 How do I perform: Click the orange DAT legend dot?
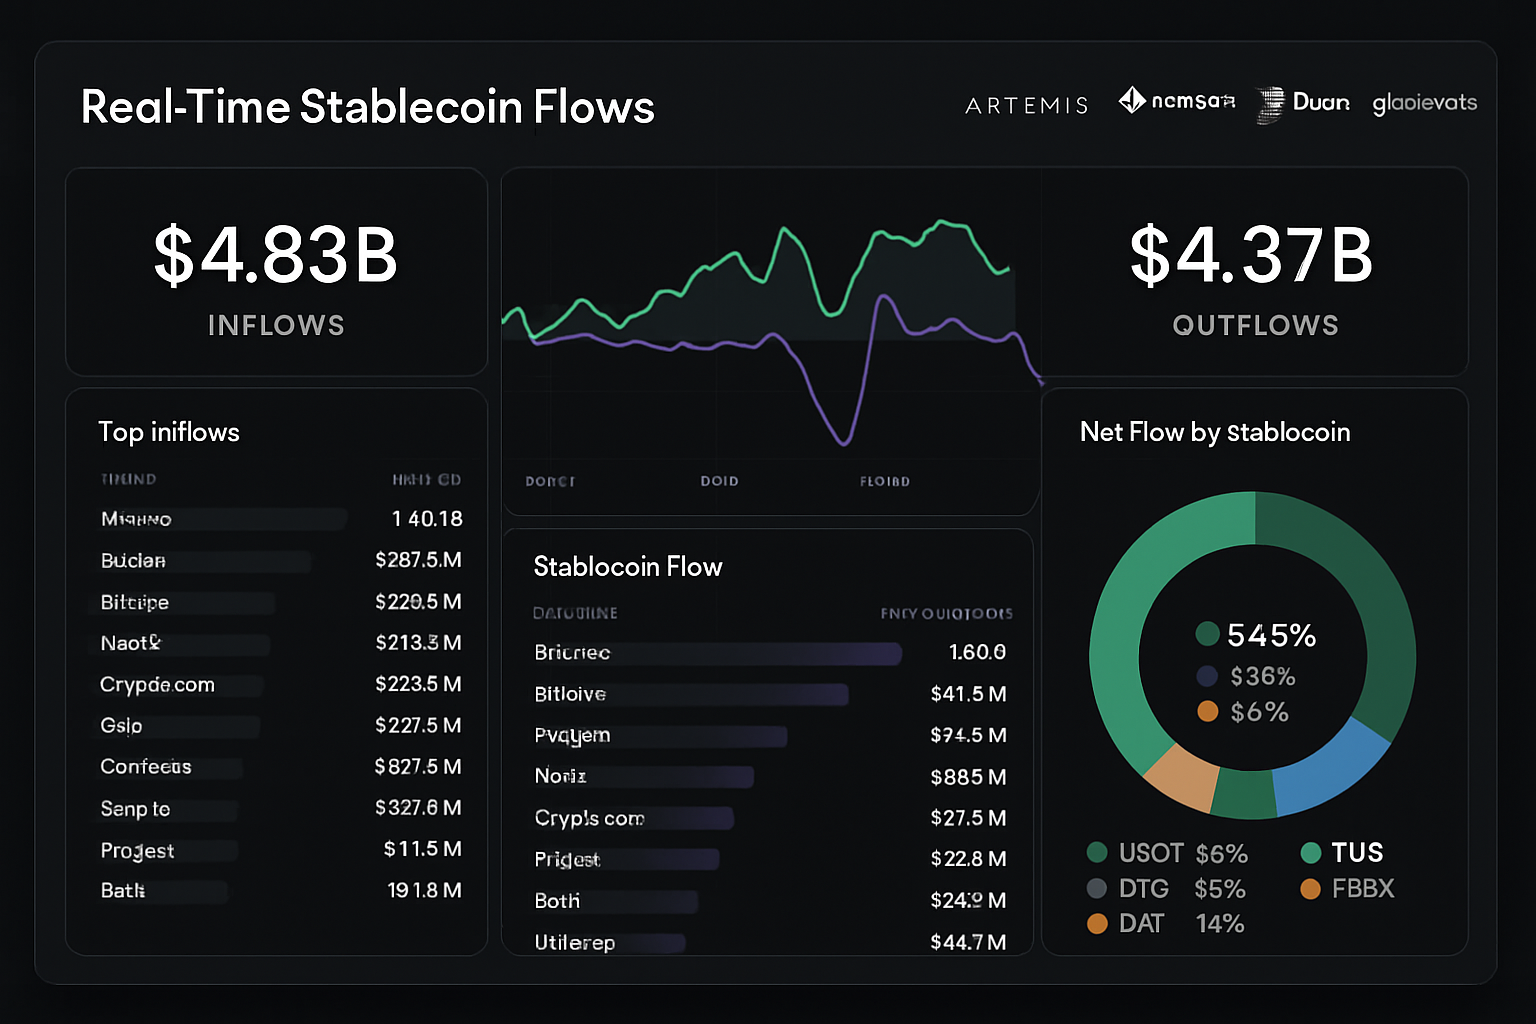pos(1097,923)
